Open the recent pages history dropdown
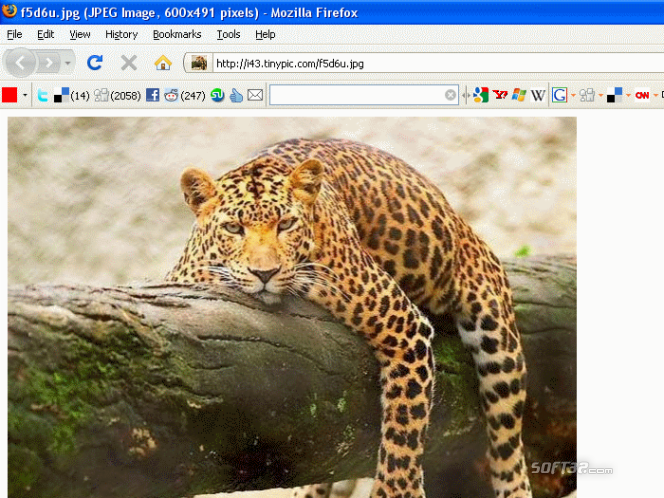This screenshot has height=498, width=664. point(68,64)
